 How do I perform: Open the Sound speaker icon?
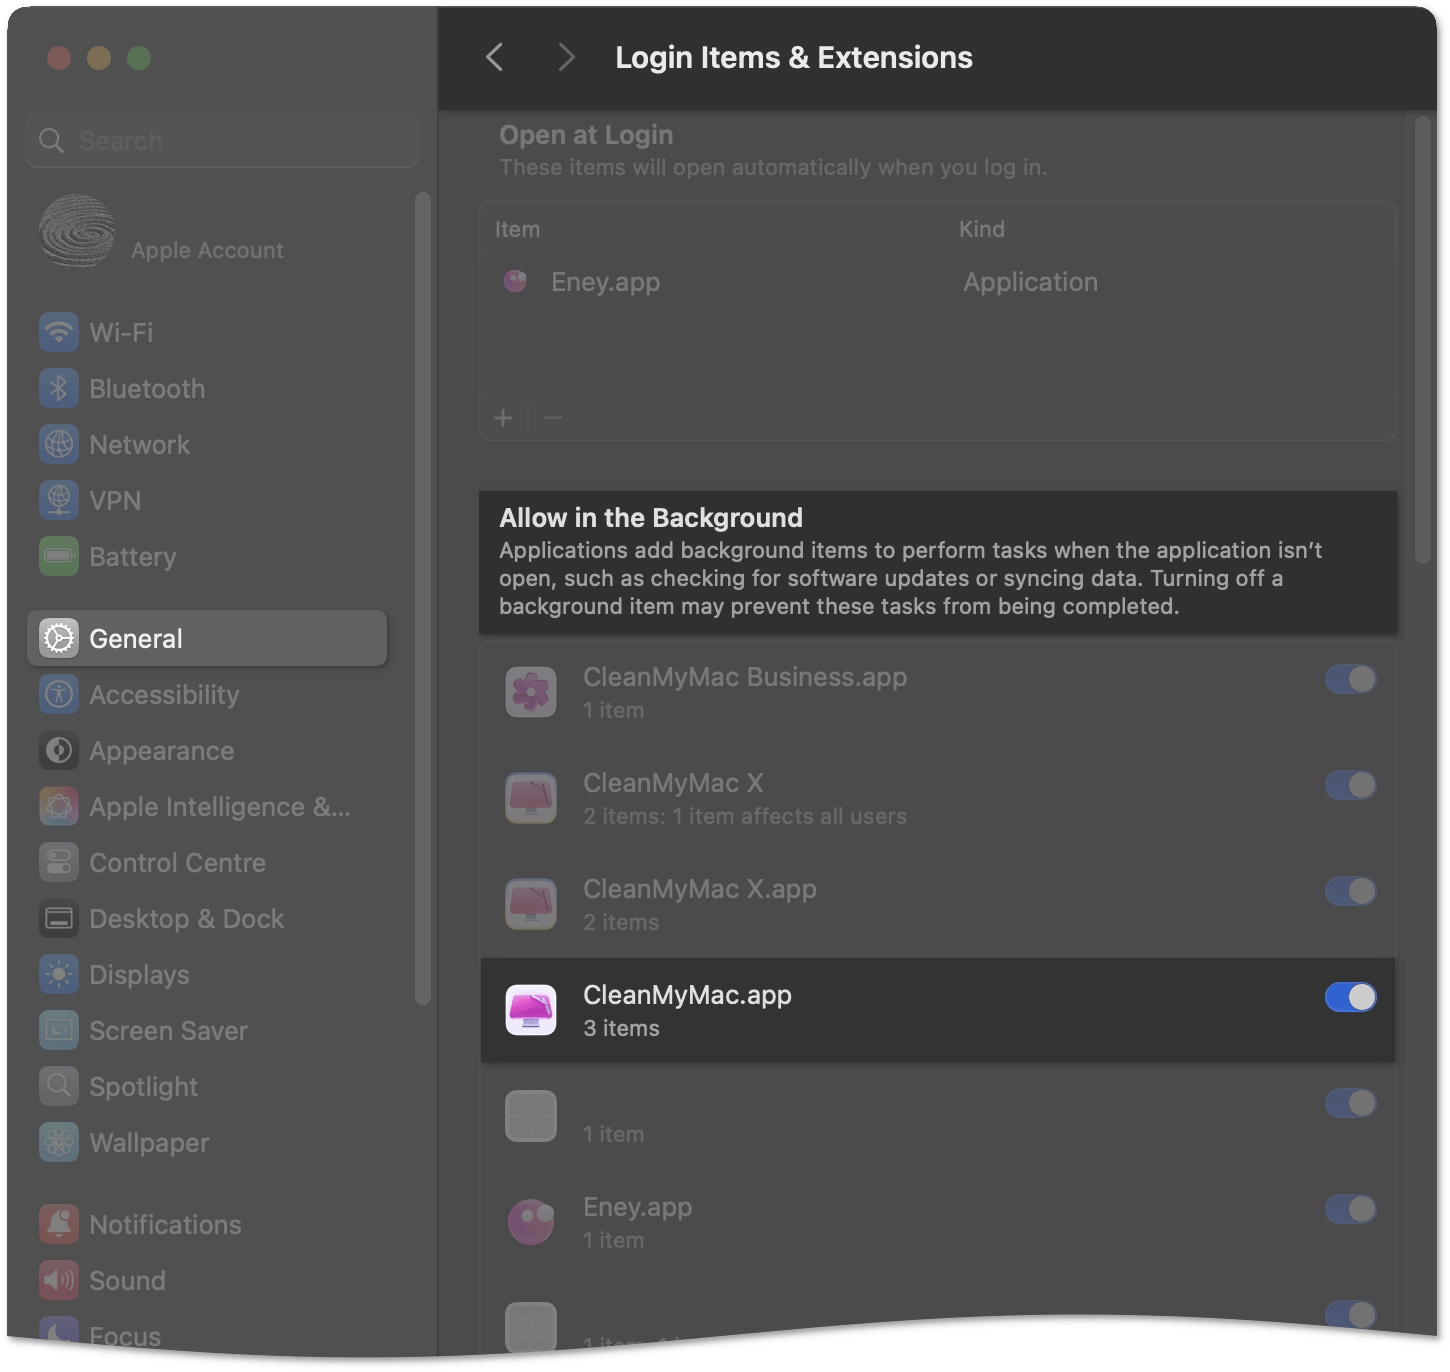[59, 1280]
